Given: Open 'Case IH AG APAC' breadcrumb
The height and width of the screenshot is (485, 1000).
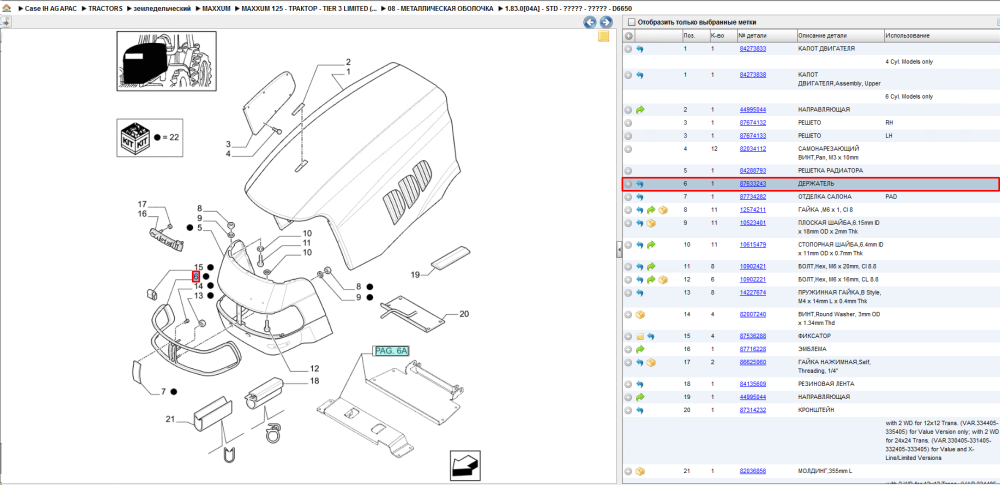Looking at the screenshot, I should [51, 9].
